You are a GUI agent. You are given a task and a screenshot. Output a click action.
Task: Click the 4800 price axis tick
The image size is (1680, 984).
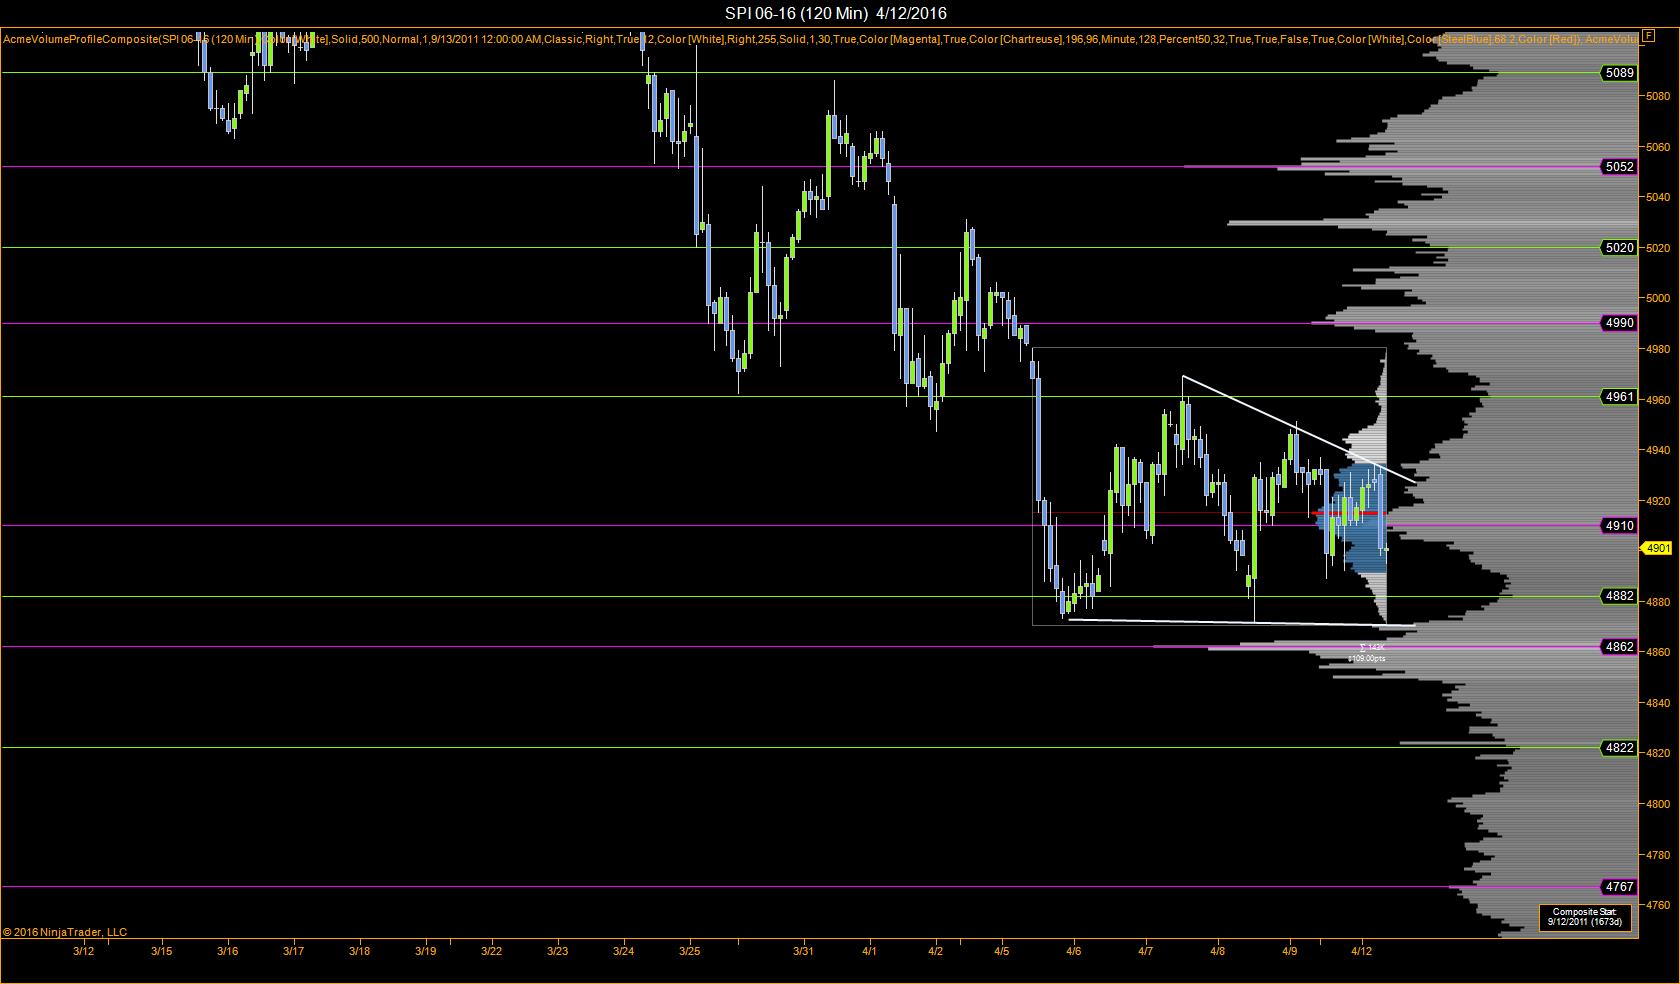pyautogui.click(x=1658, y=804)
